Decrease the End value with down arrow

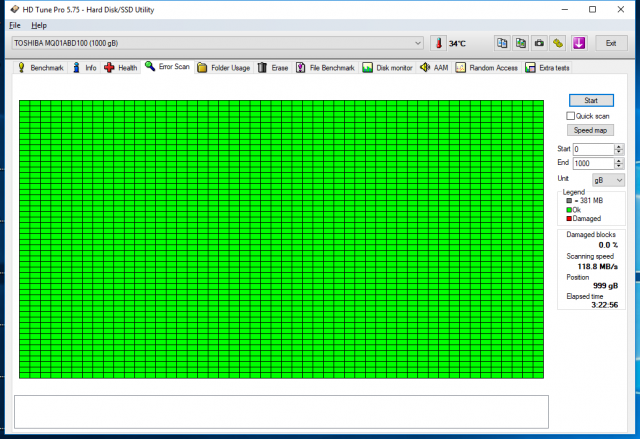click(620, 166)
